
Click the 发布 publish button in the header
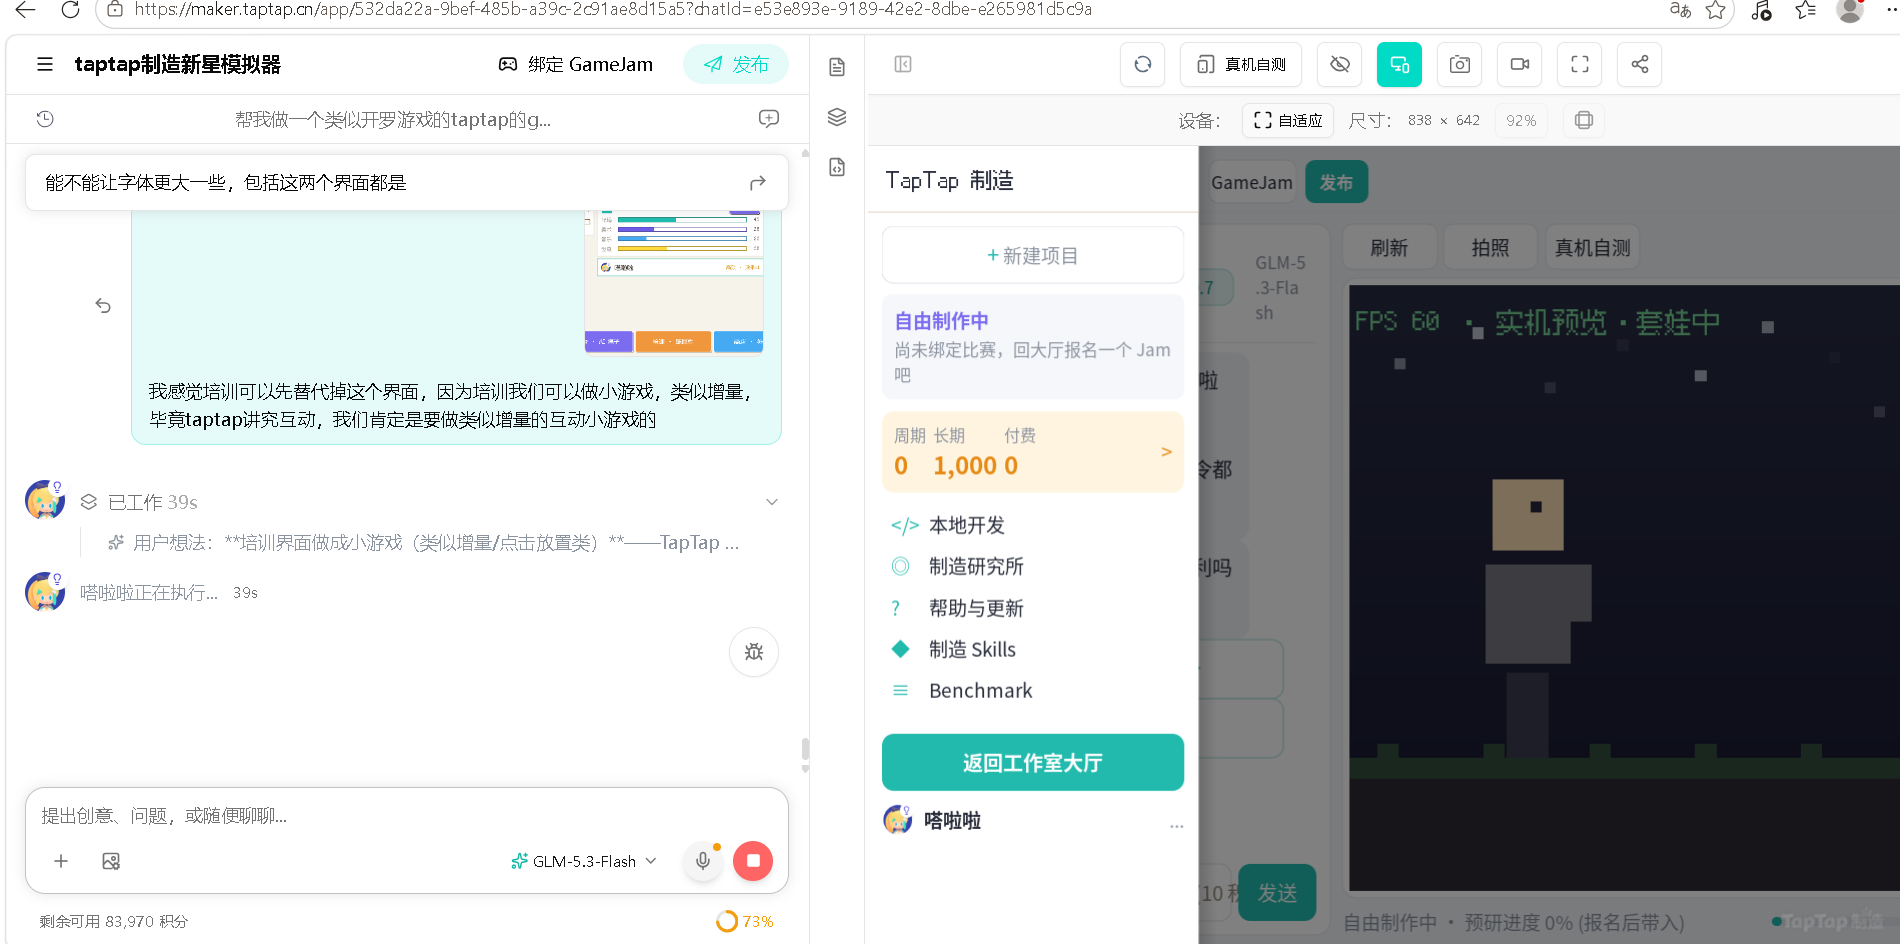pyautogui.click(x=736, y=64)
